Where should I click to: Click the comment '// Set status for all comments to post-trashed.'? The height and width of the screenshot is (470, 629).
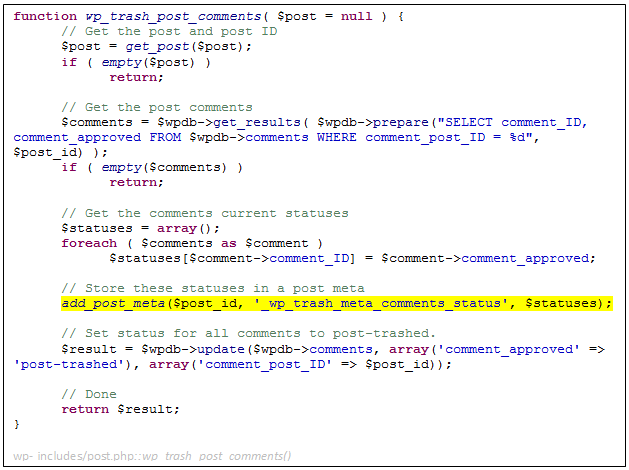[x=249, y=334]
